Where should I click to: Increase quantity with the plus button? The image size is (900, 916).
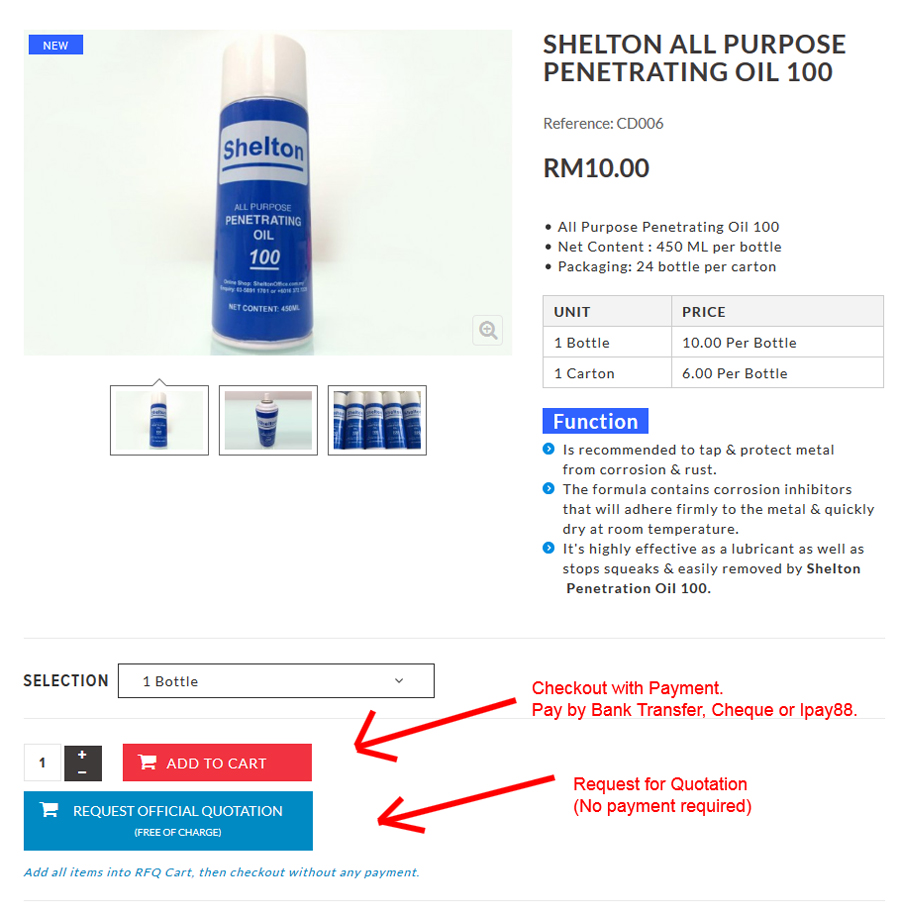tap(82, 754)
